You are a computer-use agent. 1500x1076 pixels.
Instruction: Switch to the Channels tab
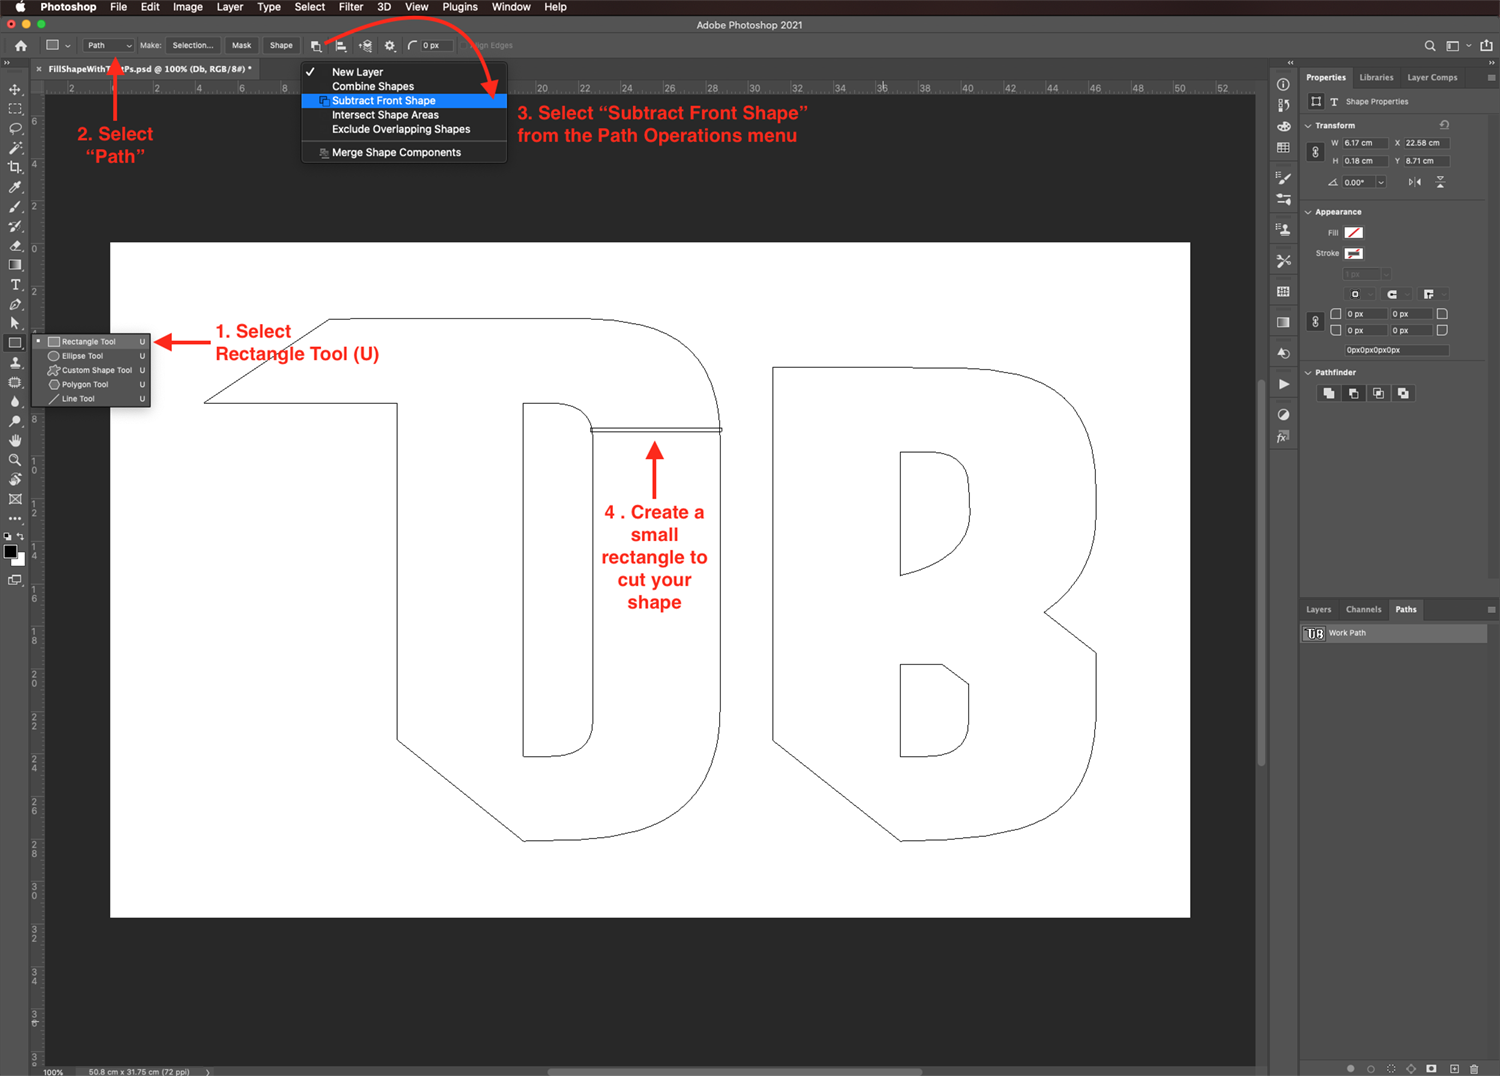[1363, 609]
